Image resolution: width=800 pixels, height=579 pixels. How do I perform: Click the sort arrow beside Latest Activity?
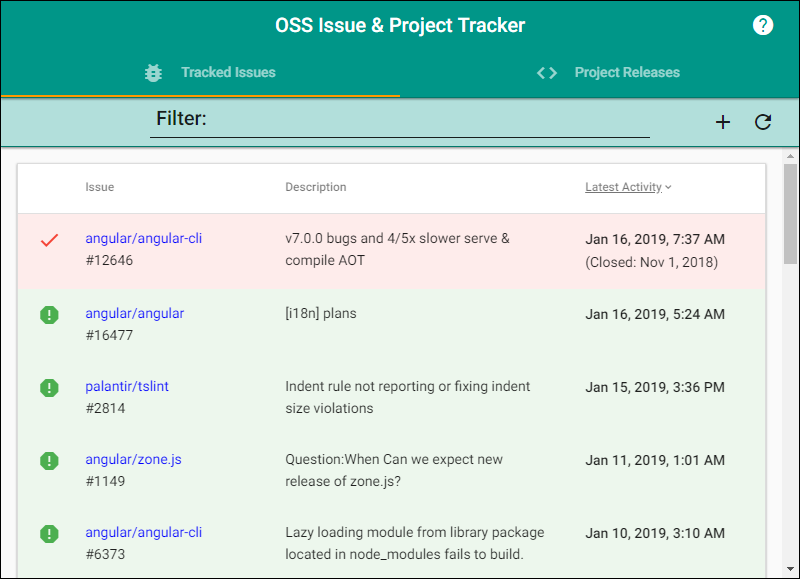point(668,187)
